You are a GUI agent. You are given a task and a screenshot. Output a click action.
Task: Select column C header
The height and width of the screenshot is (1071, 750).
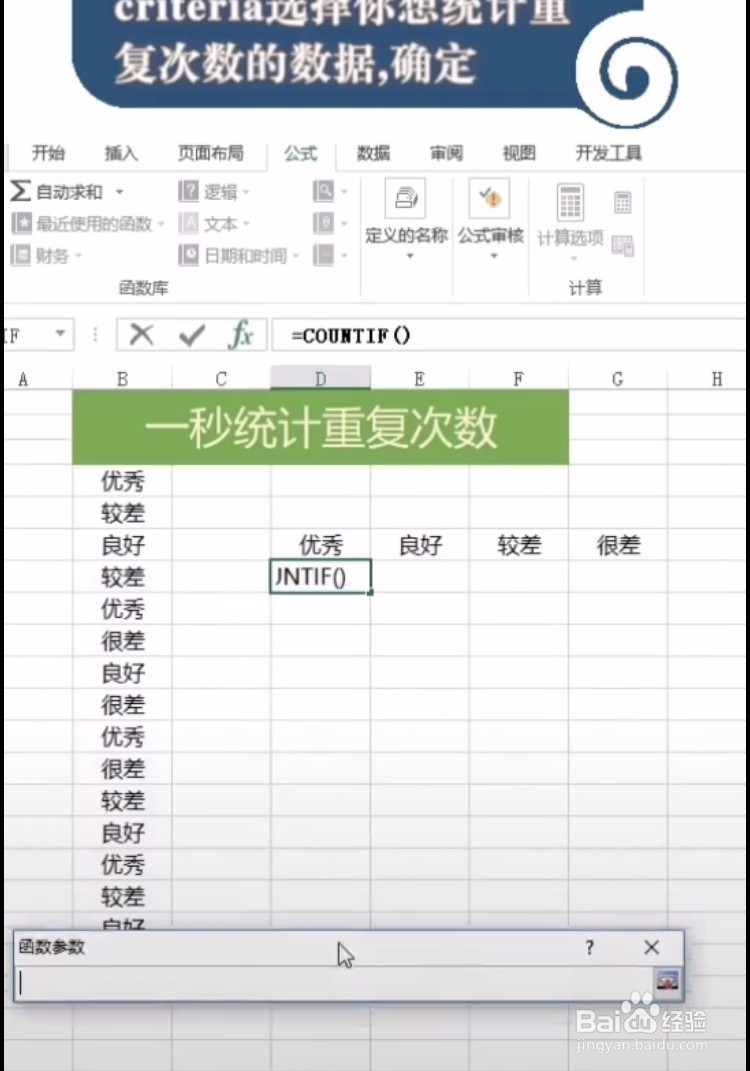(221, 378)
